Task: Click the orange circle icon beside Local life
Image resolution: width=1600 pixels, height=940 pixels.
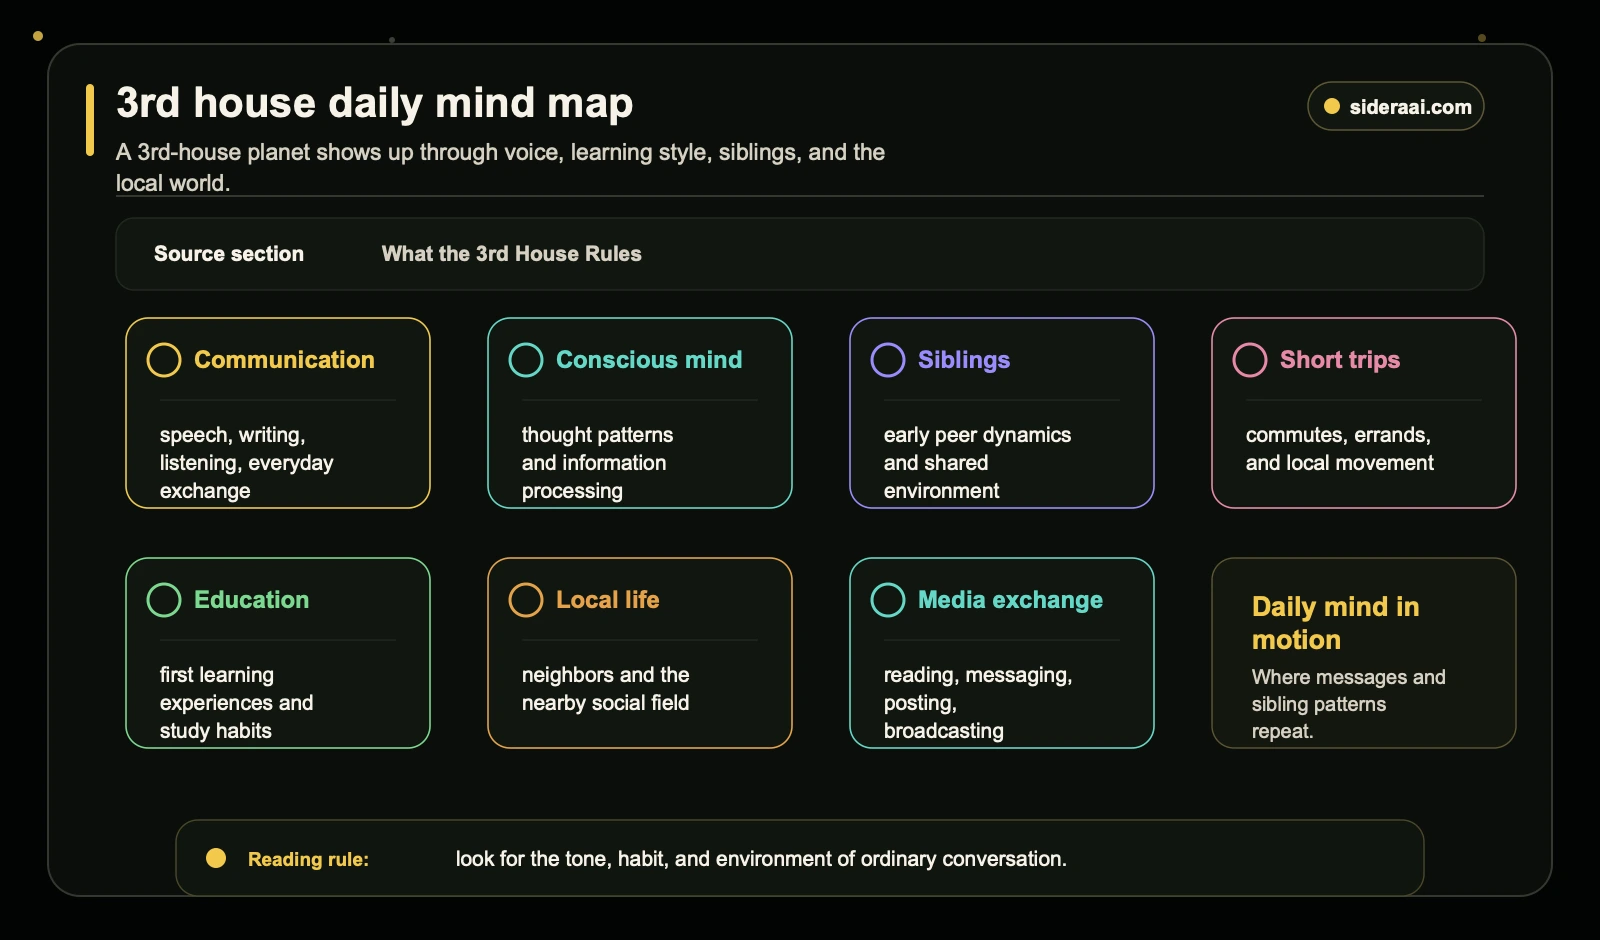Action: pos(526,600)
